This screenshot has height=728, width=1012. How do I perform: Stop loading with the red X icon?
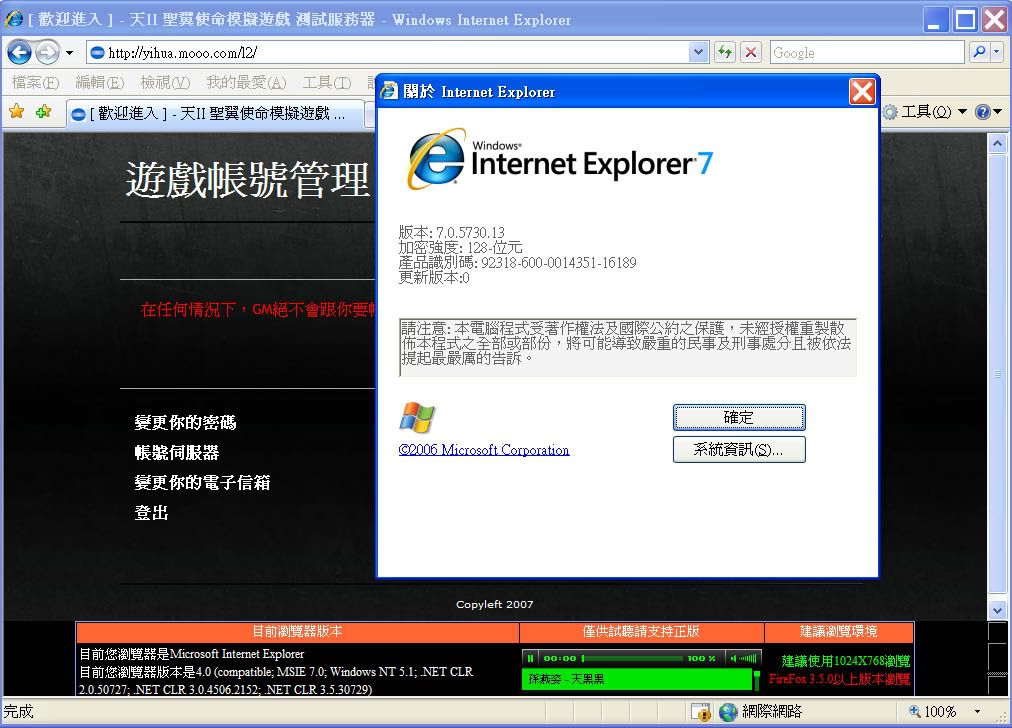[751, 52]
